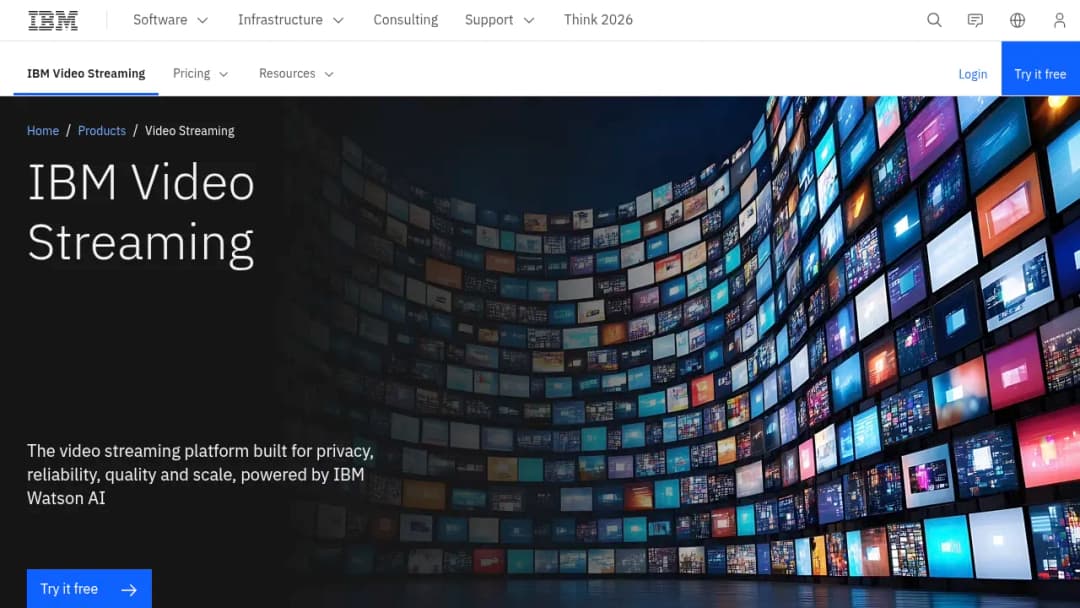Image resolution: width=1080 pixels, height=608 pixels.
Task: Click arrow icon in hero Try it free button
Action: tap(129, 589)
